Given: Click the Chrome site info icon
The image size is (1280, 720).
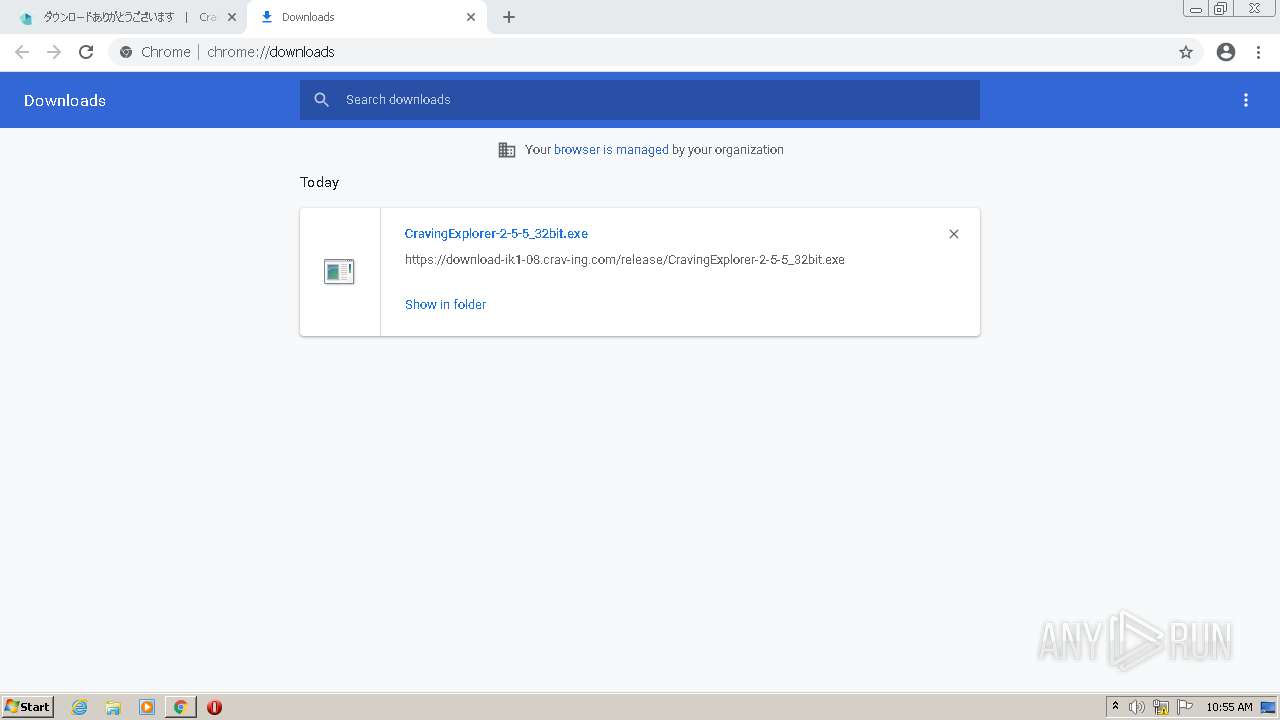Looking at the screenshot, I should pos(126,52).
